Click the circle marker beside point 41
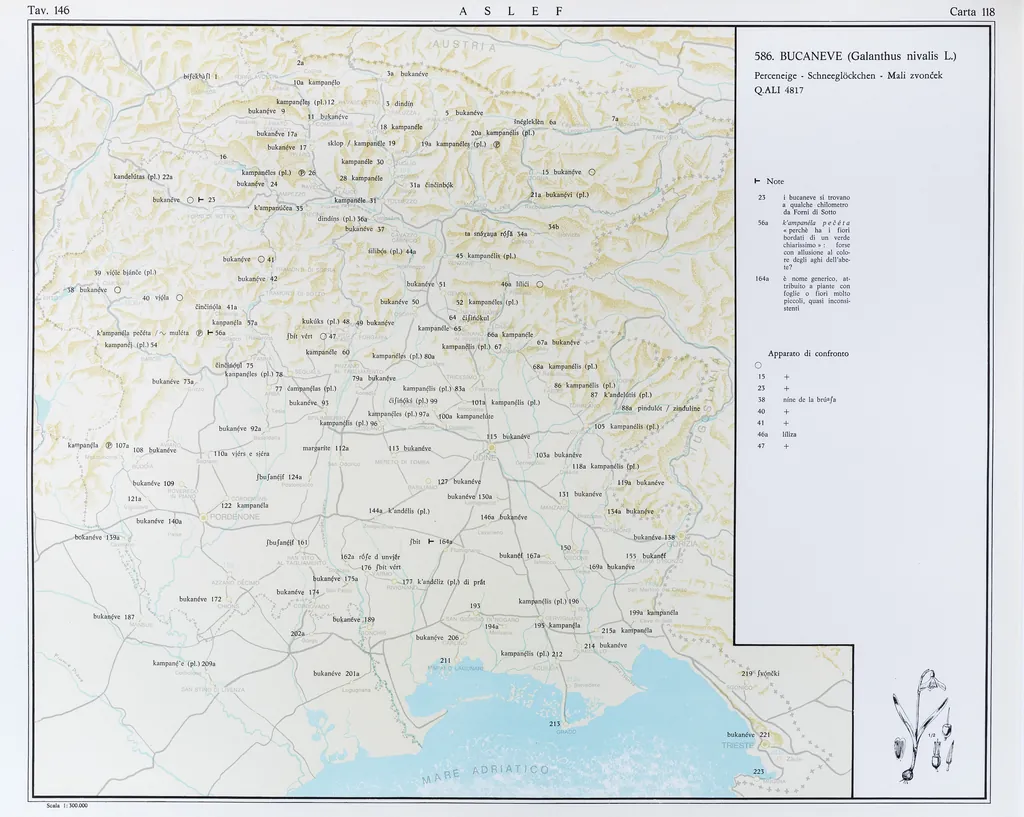 [262, 260]
